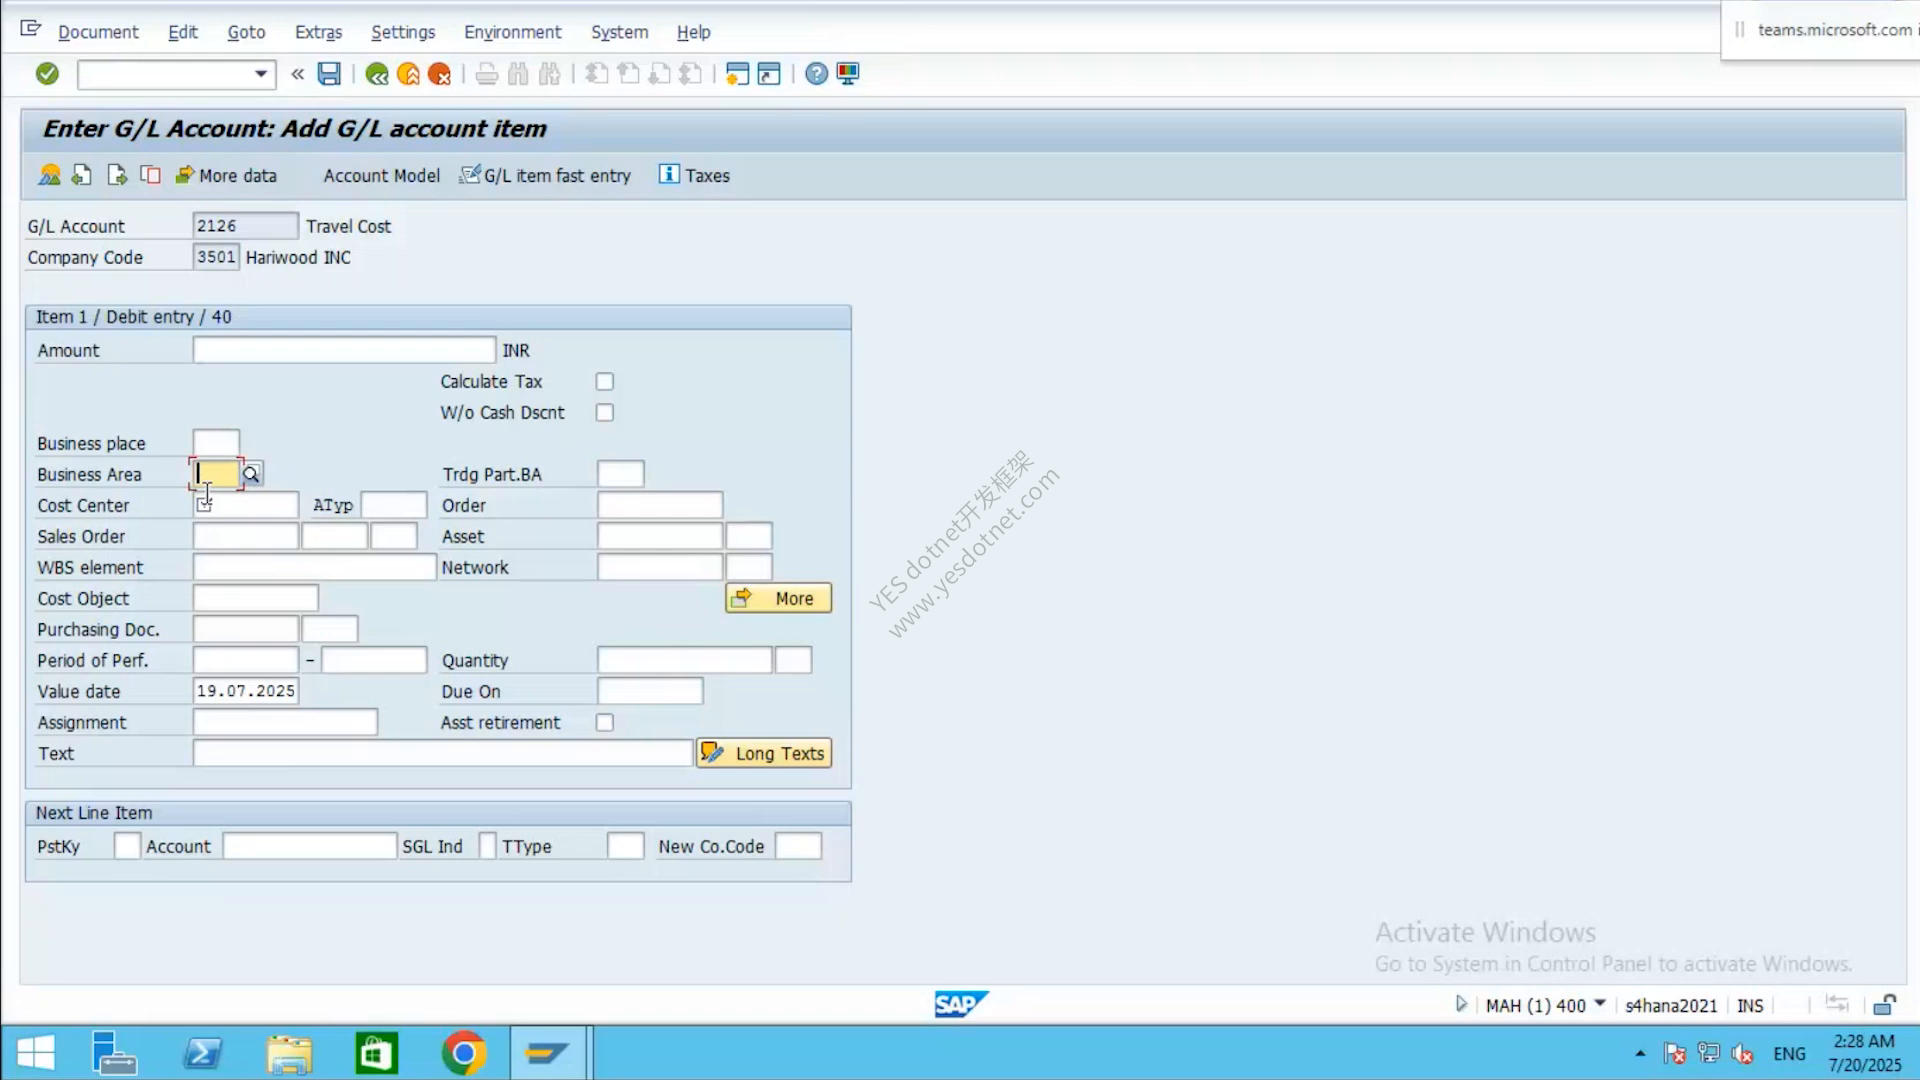Enable the Calculate Tax checkbox
Screen dimensions: 1920x1080
click(x=605, y=382)
